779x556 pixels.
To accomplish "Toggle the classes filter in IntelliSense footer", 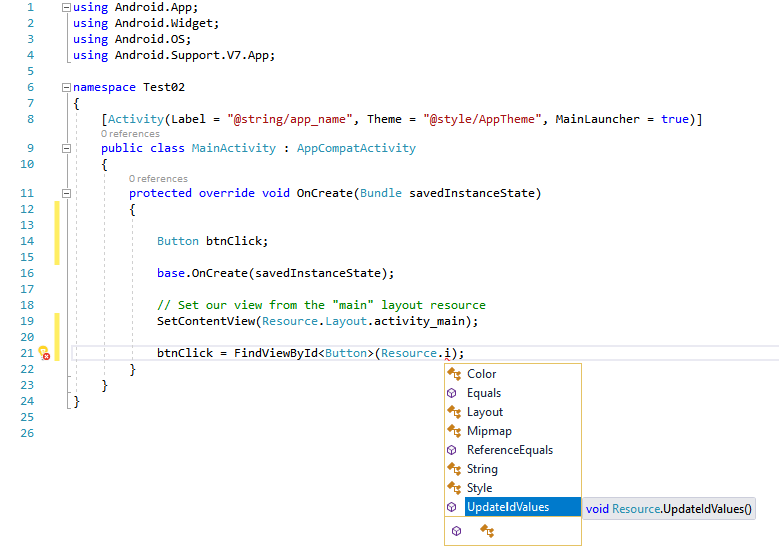I will coord(487,531).
